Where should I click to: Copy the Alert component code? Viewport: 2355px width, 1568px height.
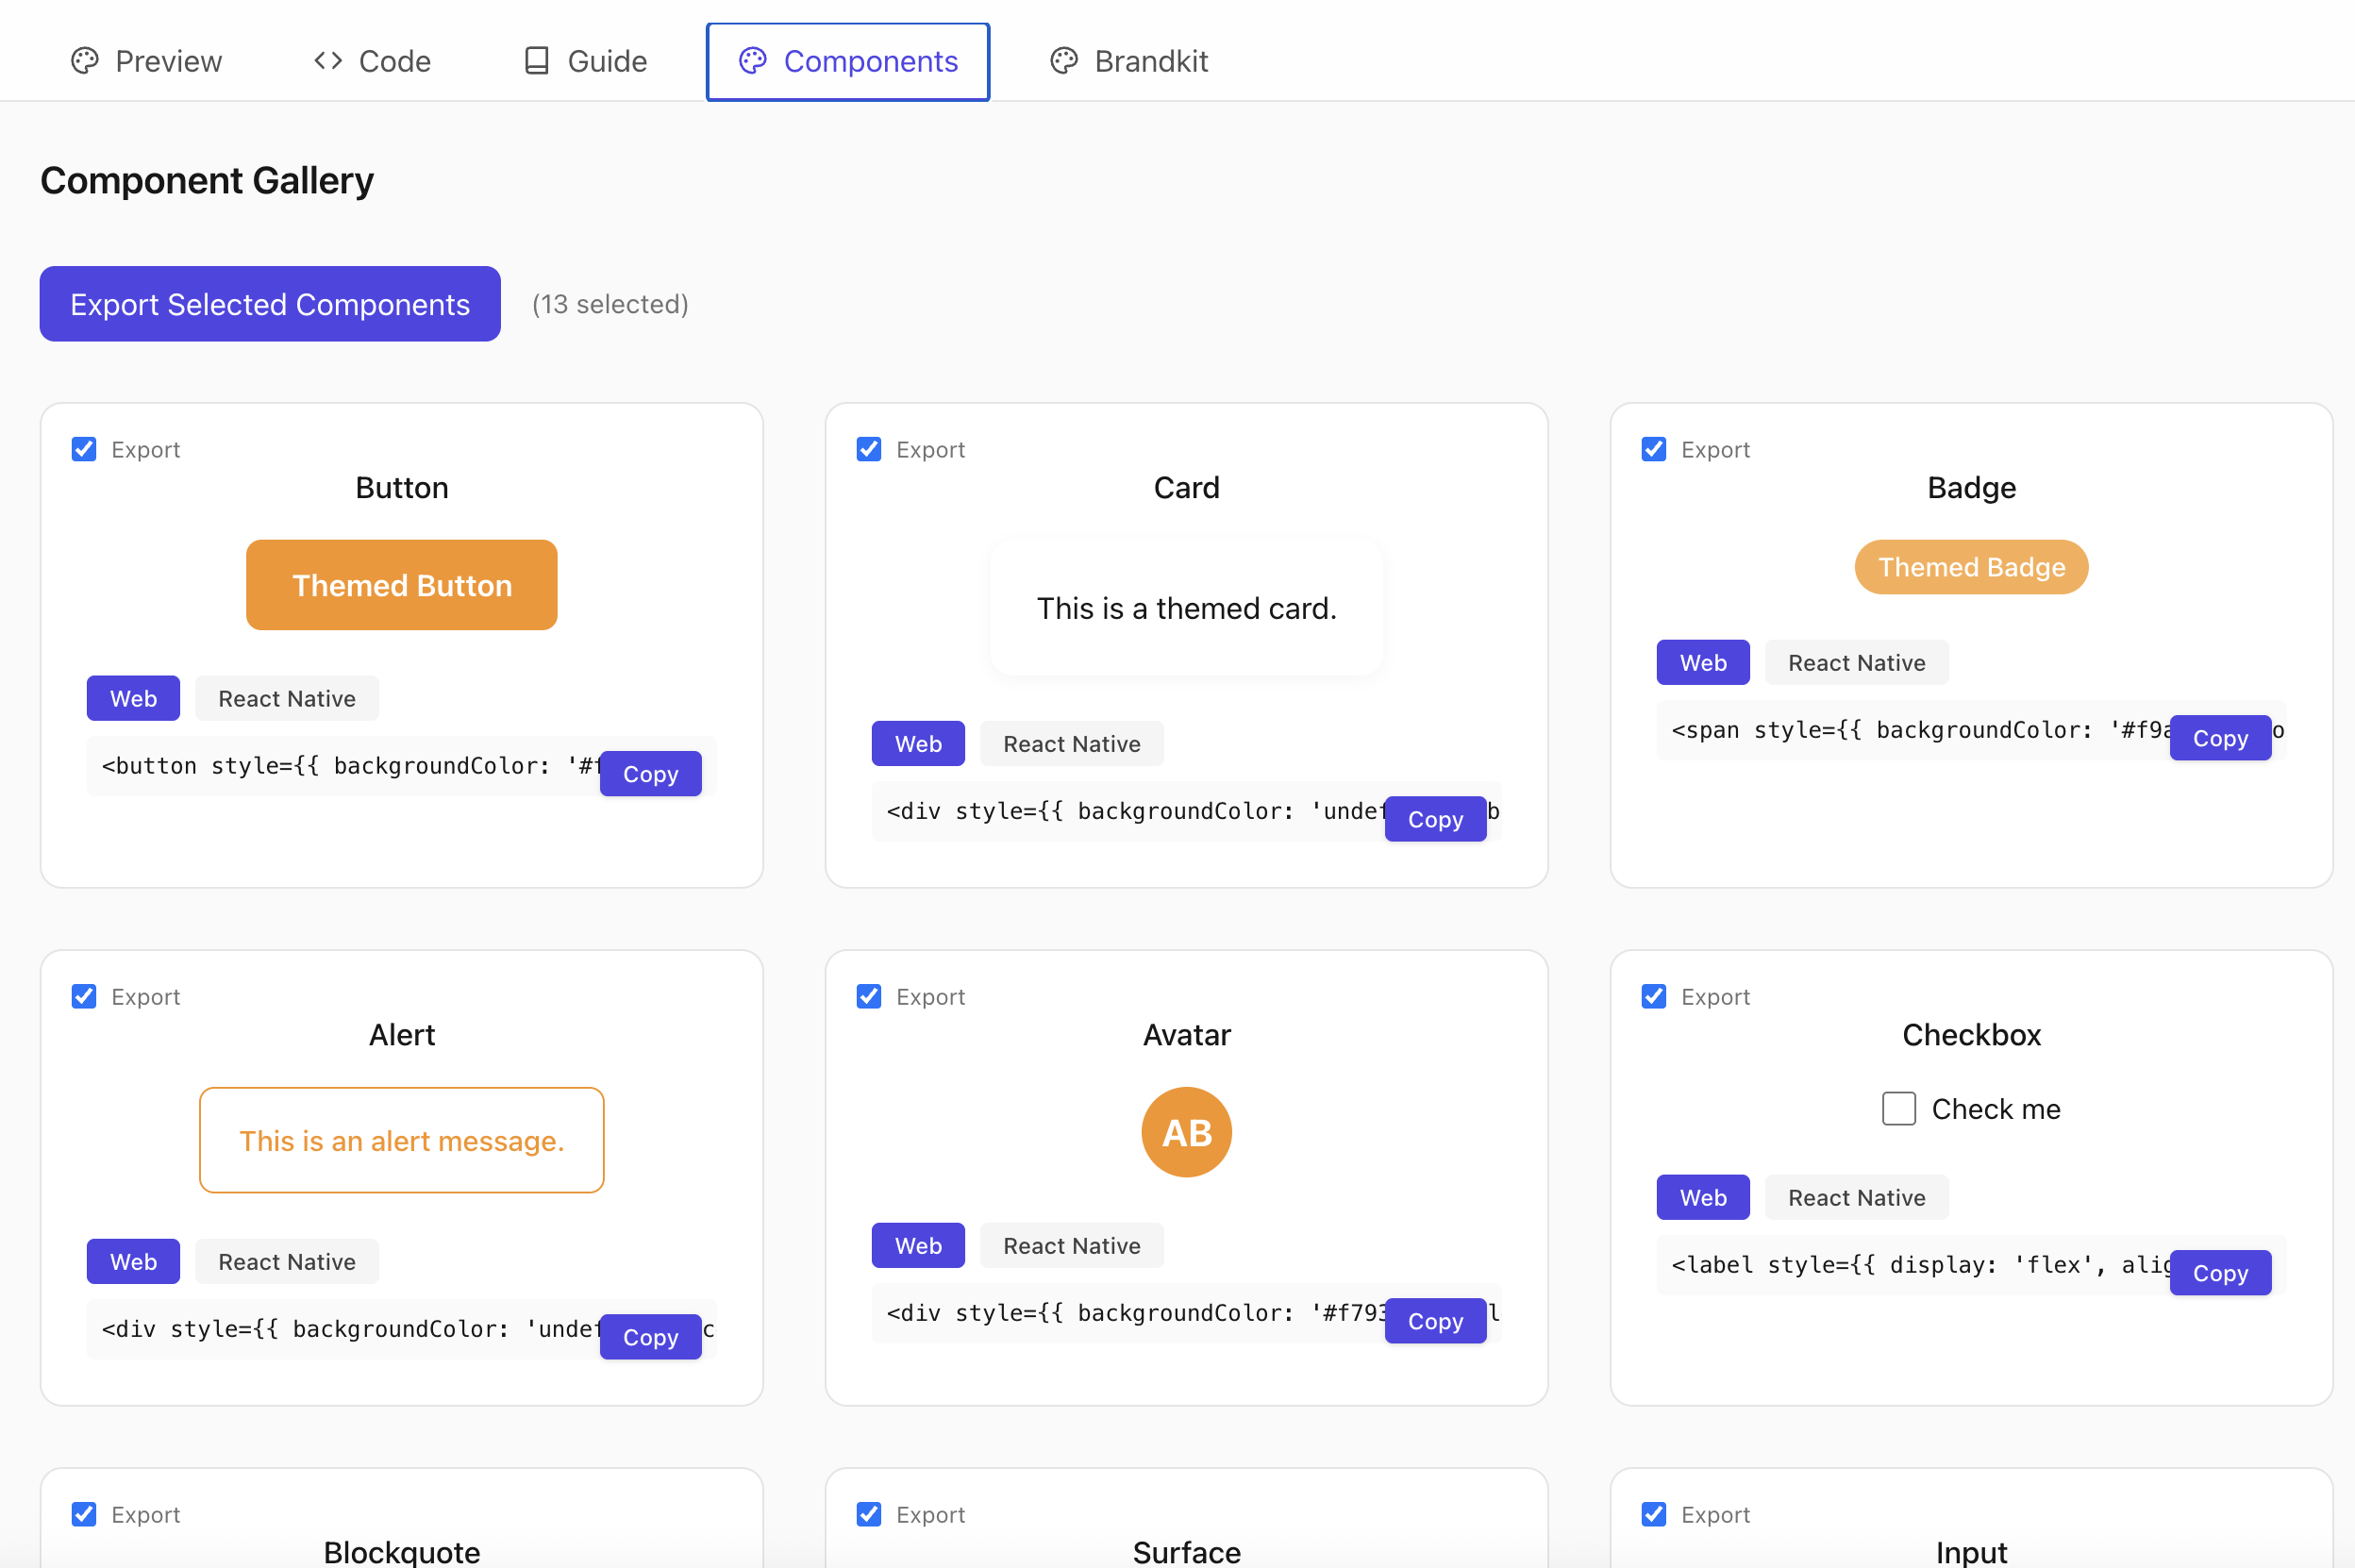tap(650, 1337)
